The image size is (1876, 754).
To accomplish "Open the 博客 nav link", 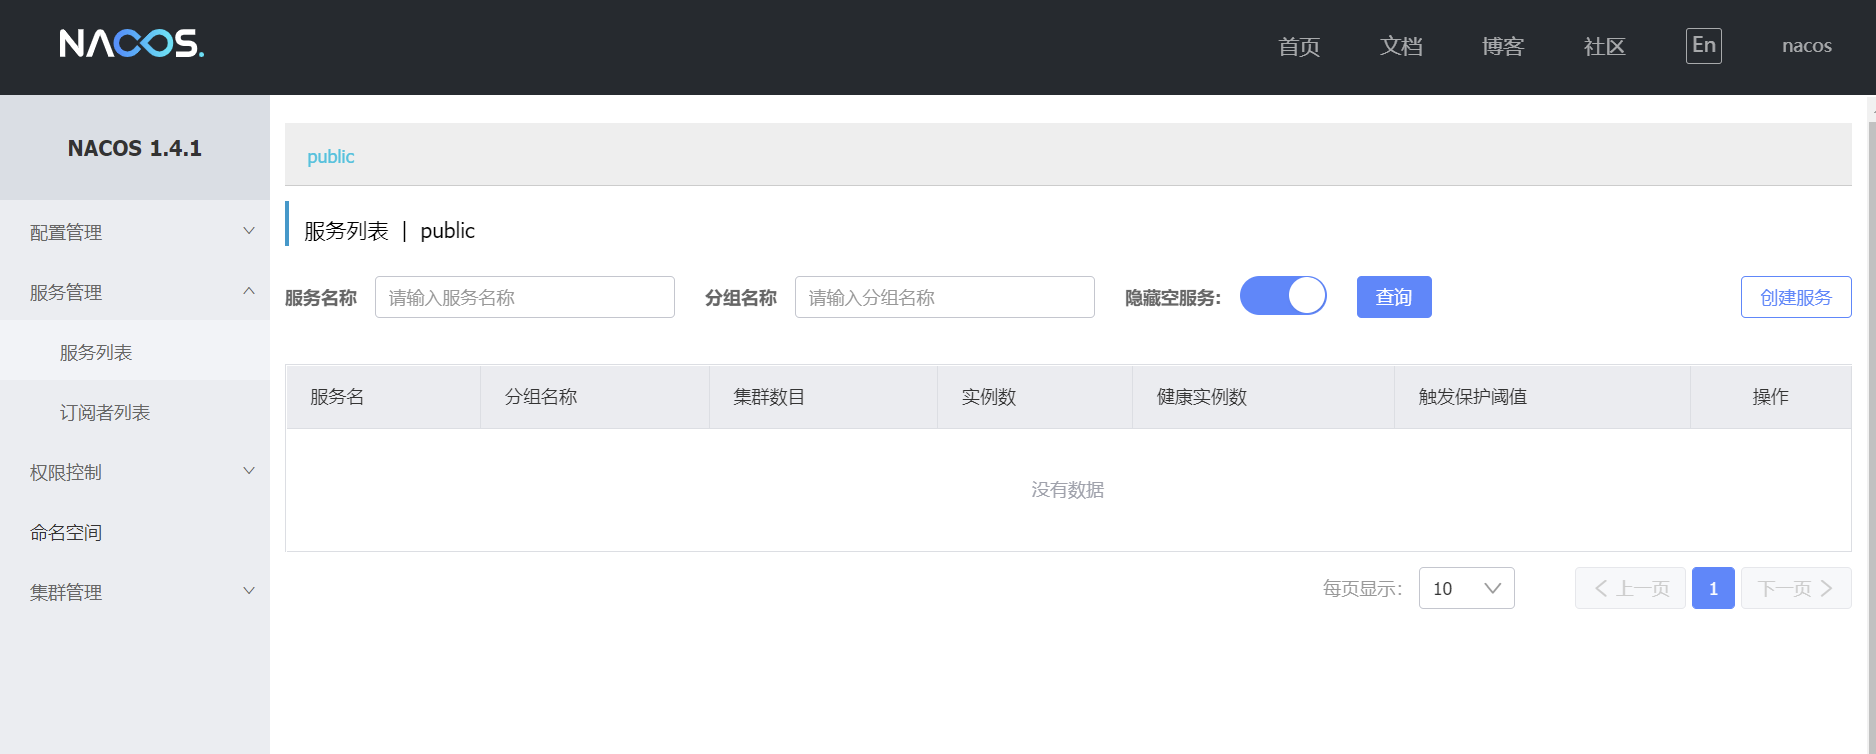I will [x=1503, y=47].
